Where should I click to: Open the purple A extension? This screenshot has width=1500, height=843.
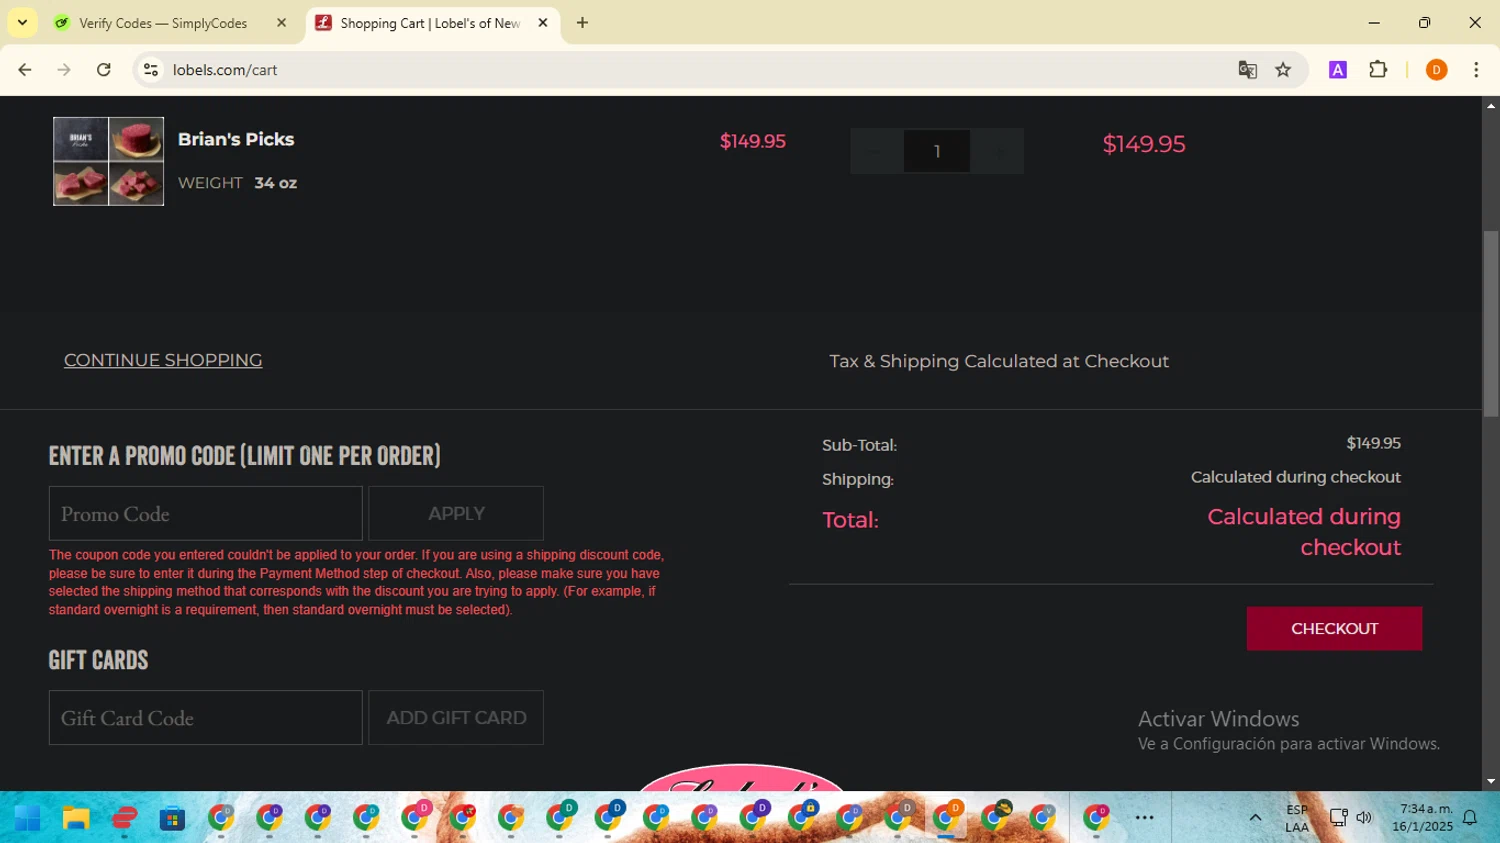pos(1338,70)
